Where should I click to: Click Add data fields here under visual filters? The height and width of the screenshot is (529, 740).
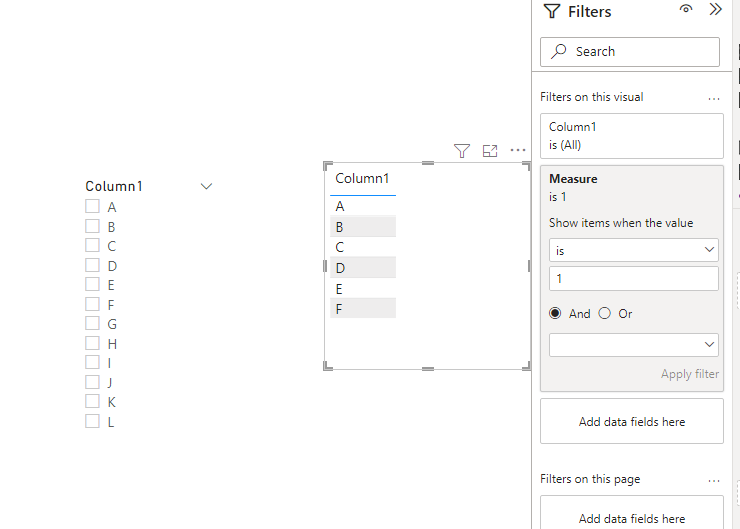[631, 421]
